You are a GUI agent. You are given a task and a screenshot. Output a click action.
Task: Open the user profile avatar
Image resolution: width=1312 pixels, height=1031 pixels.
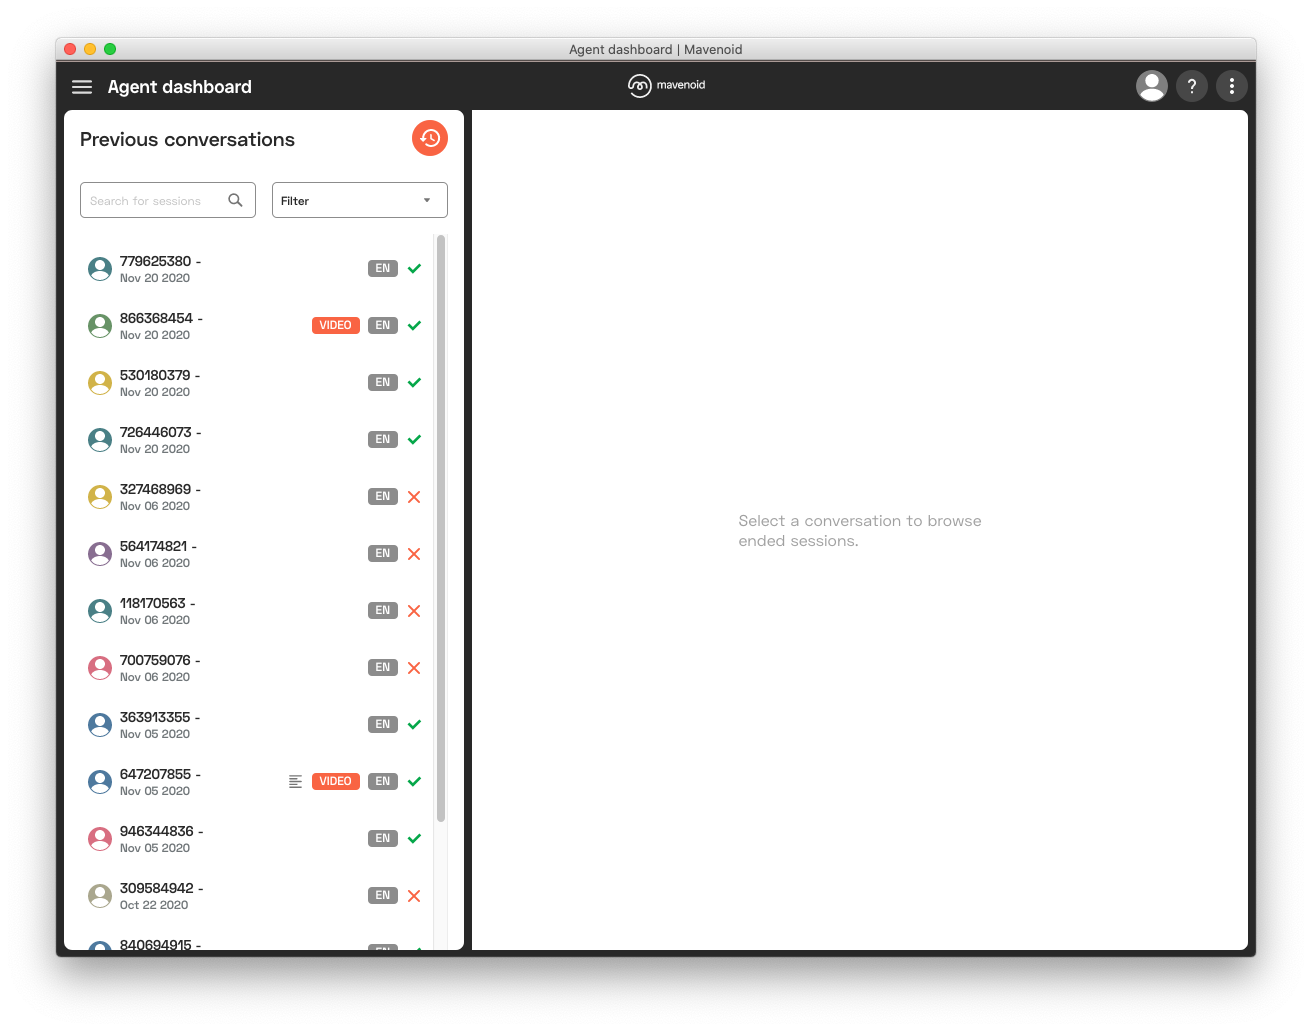(x=1152, y=86)
